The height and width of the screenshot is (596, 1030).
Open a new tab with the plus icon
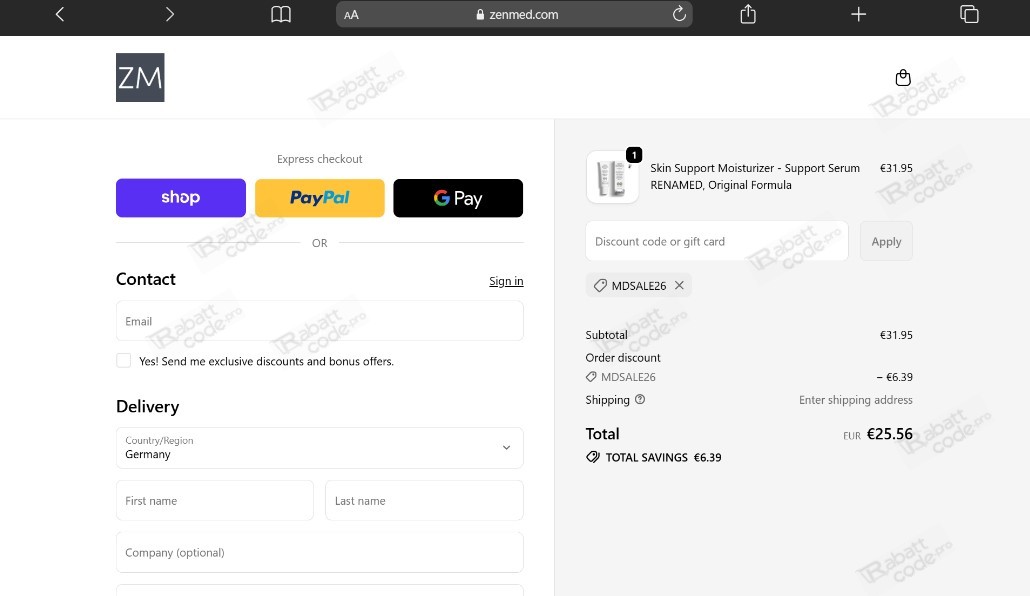tap(858, 14)
